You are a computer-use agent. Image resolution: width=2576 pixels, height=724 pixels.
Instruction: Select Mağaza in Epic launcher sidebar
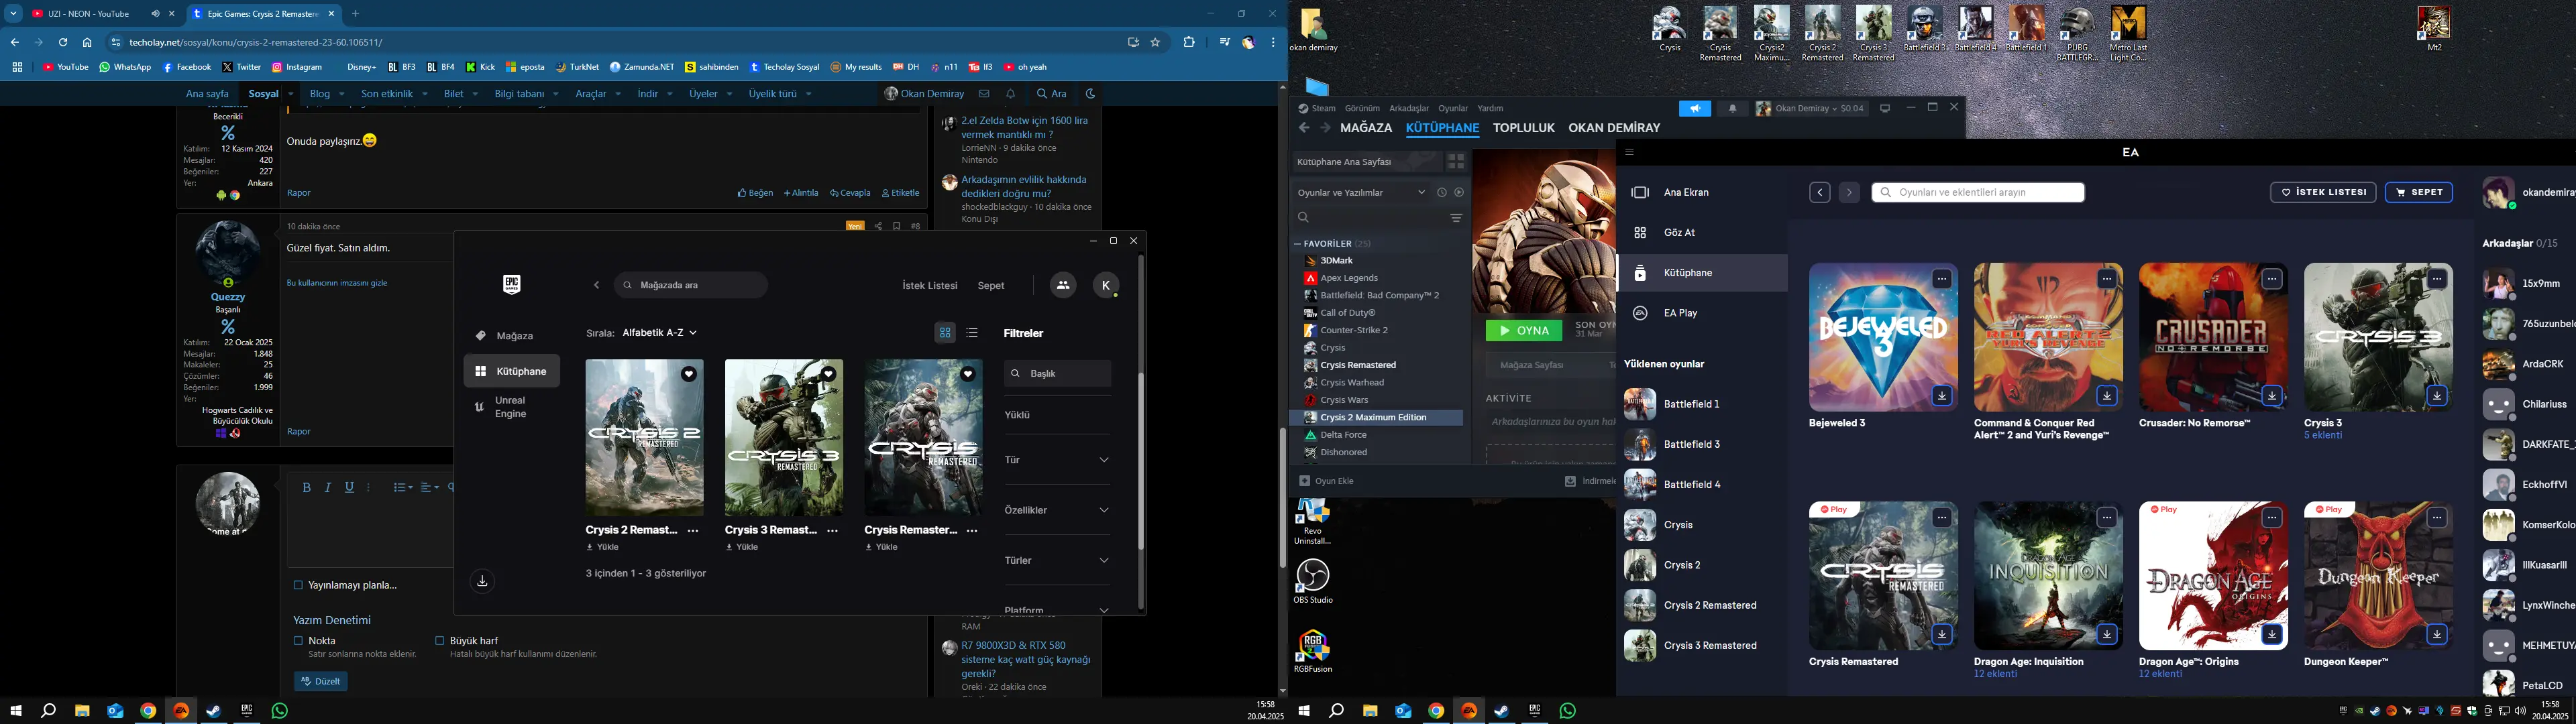point(511,336)
